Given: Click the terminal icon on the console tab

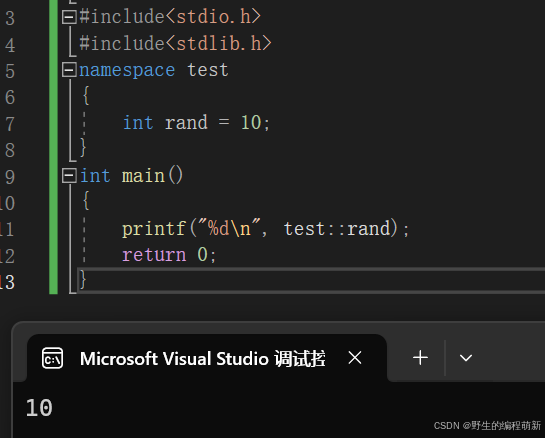Looking at the screenshot, I should (52, 358).
